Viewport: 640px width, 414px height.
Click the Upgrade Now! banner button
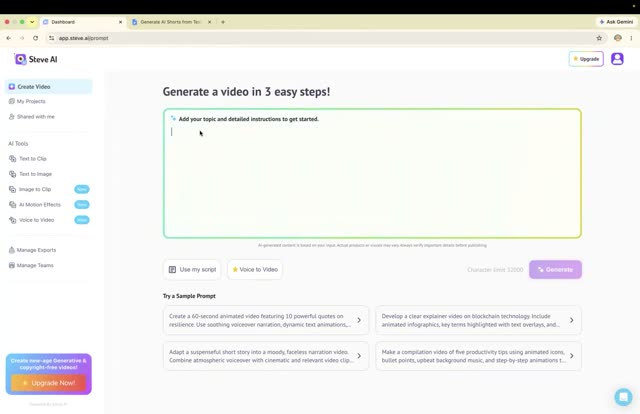click(x=49, y=383)
